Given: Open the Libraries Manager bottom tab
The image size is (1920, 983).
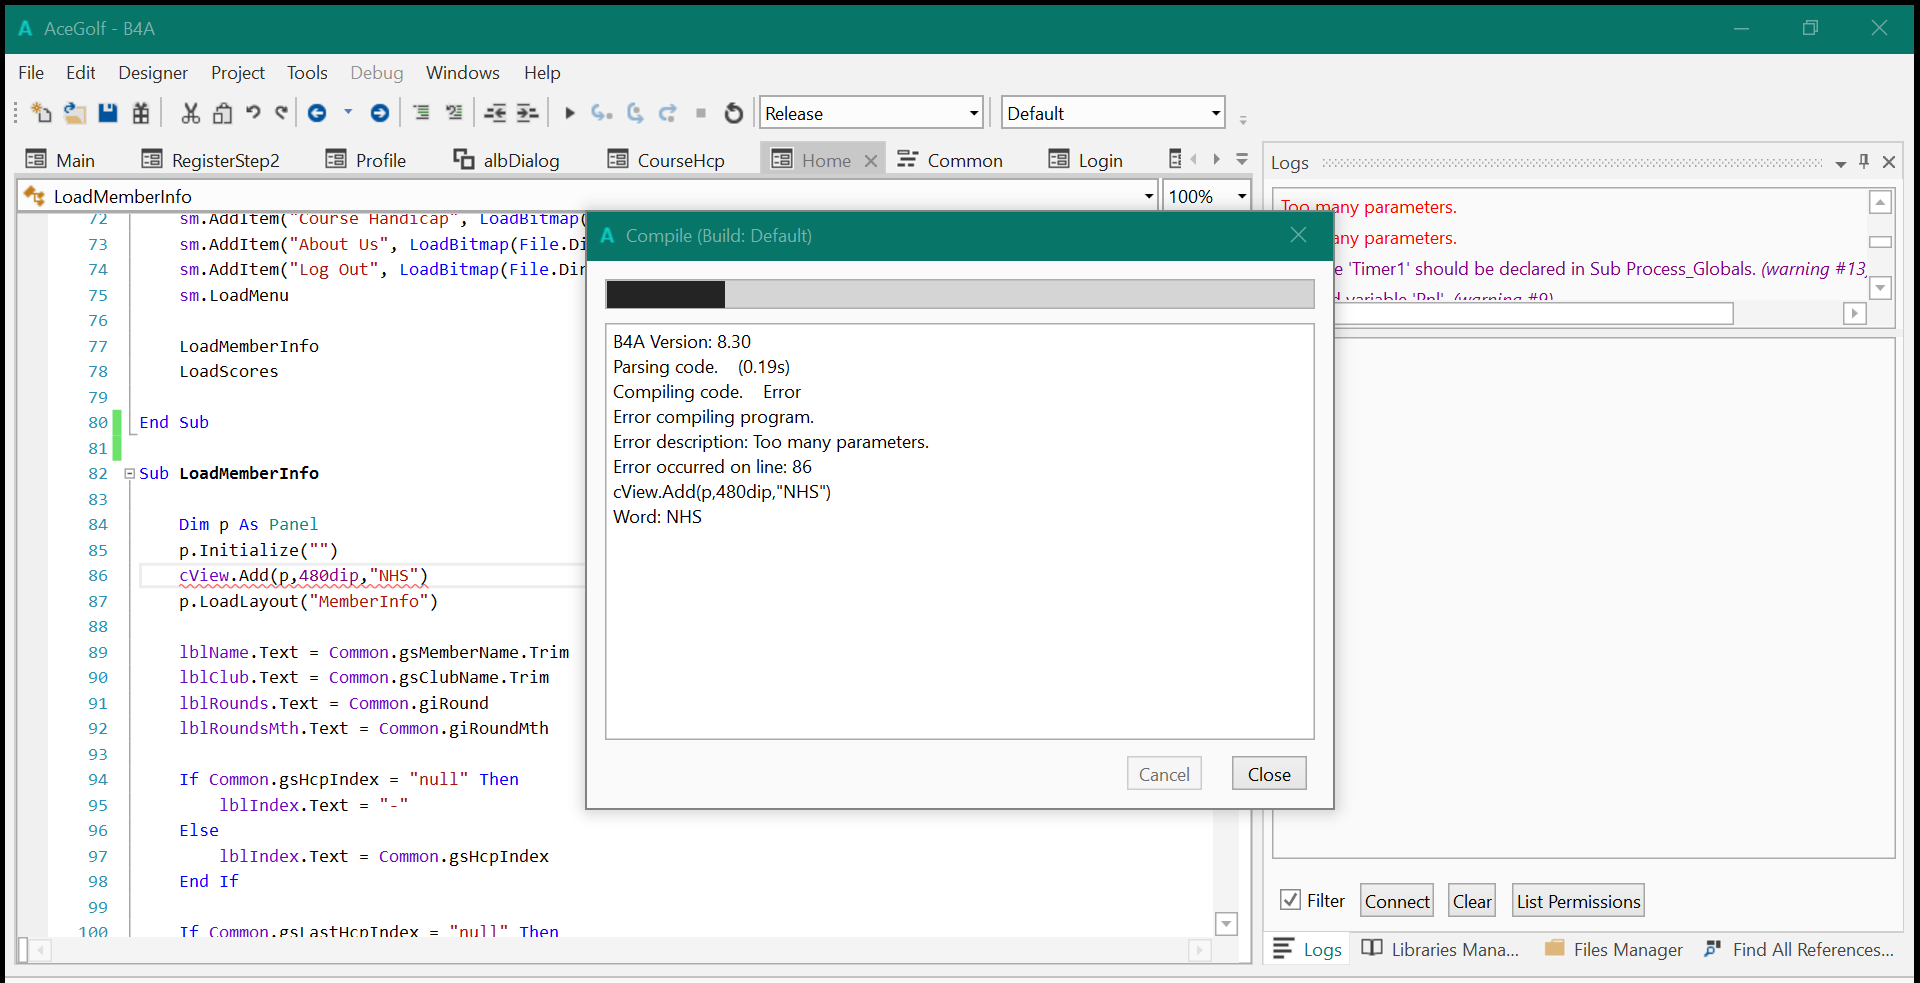Looking at the screenshot, I should pos(1441,949).
